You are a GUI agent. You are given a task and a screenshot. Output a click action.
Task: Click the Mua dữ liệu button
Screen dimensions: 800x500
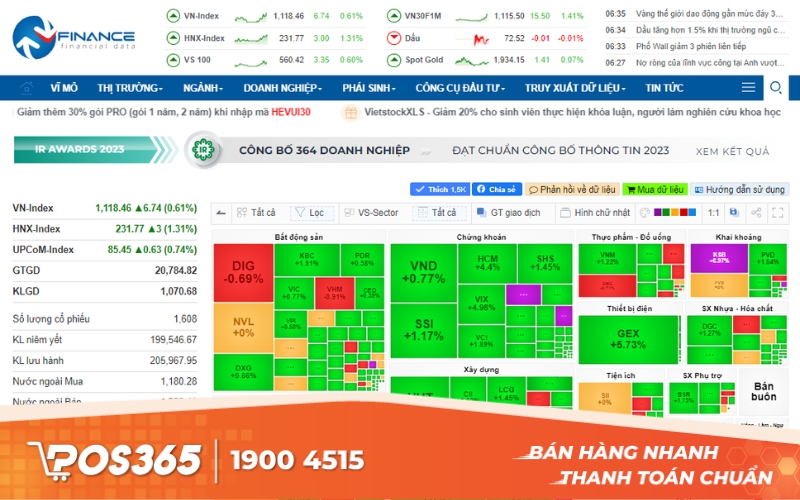[x=655, y=189]
